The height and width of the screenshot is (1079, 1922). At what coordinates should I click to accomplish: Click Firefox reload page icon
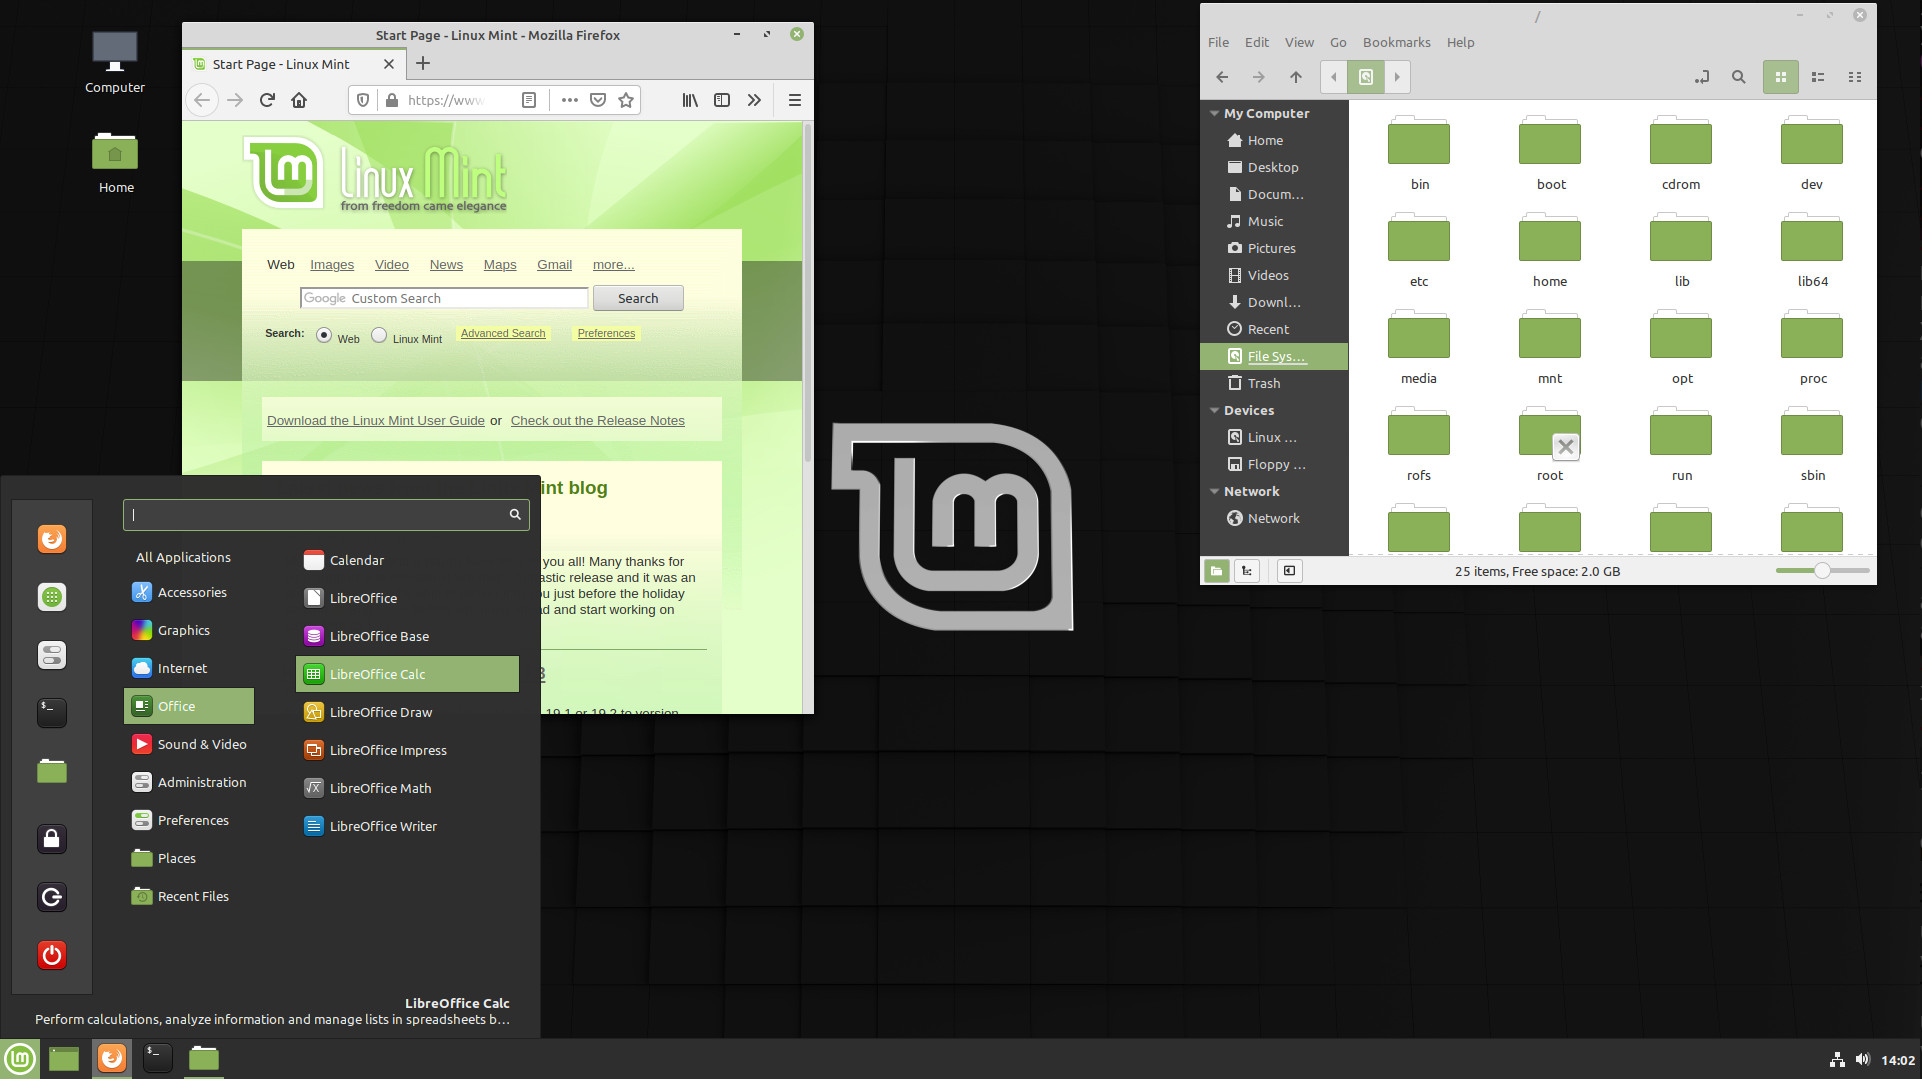click(267, 100)
